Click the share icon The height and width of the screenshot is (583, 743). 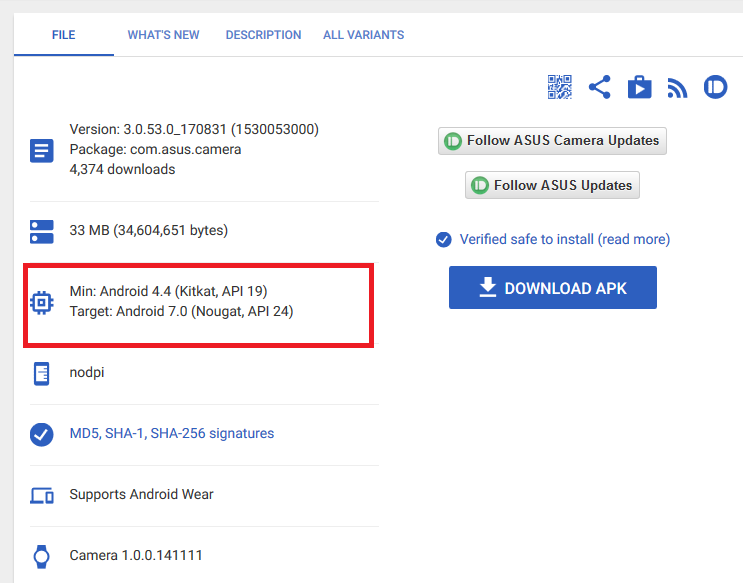tap(599, 87)
